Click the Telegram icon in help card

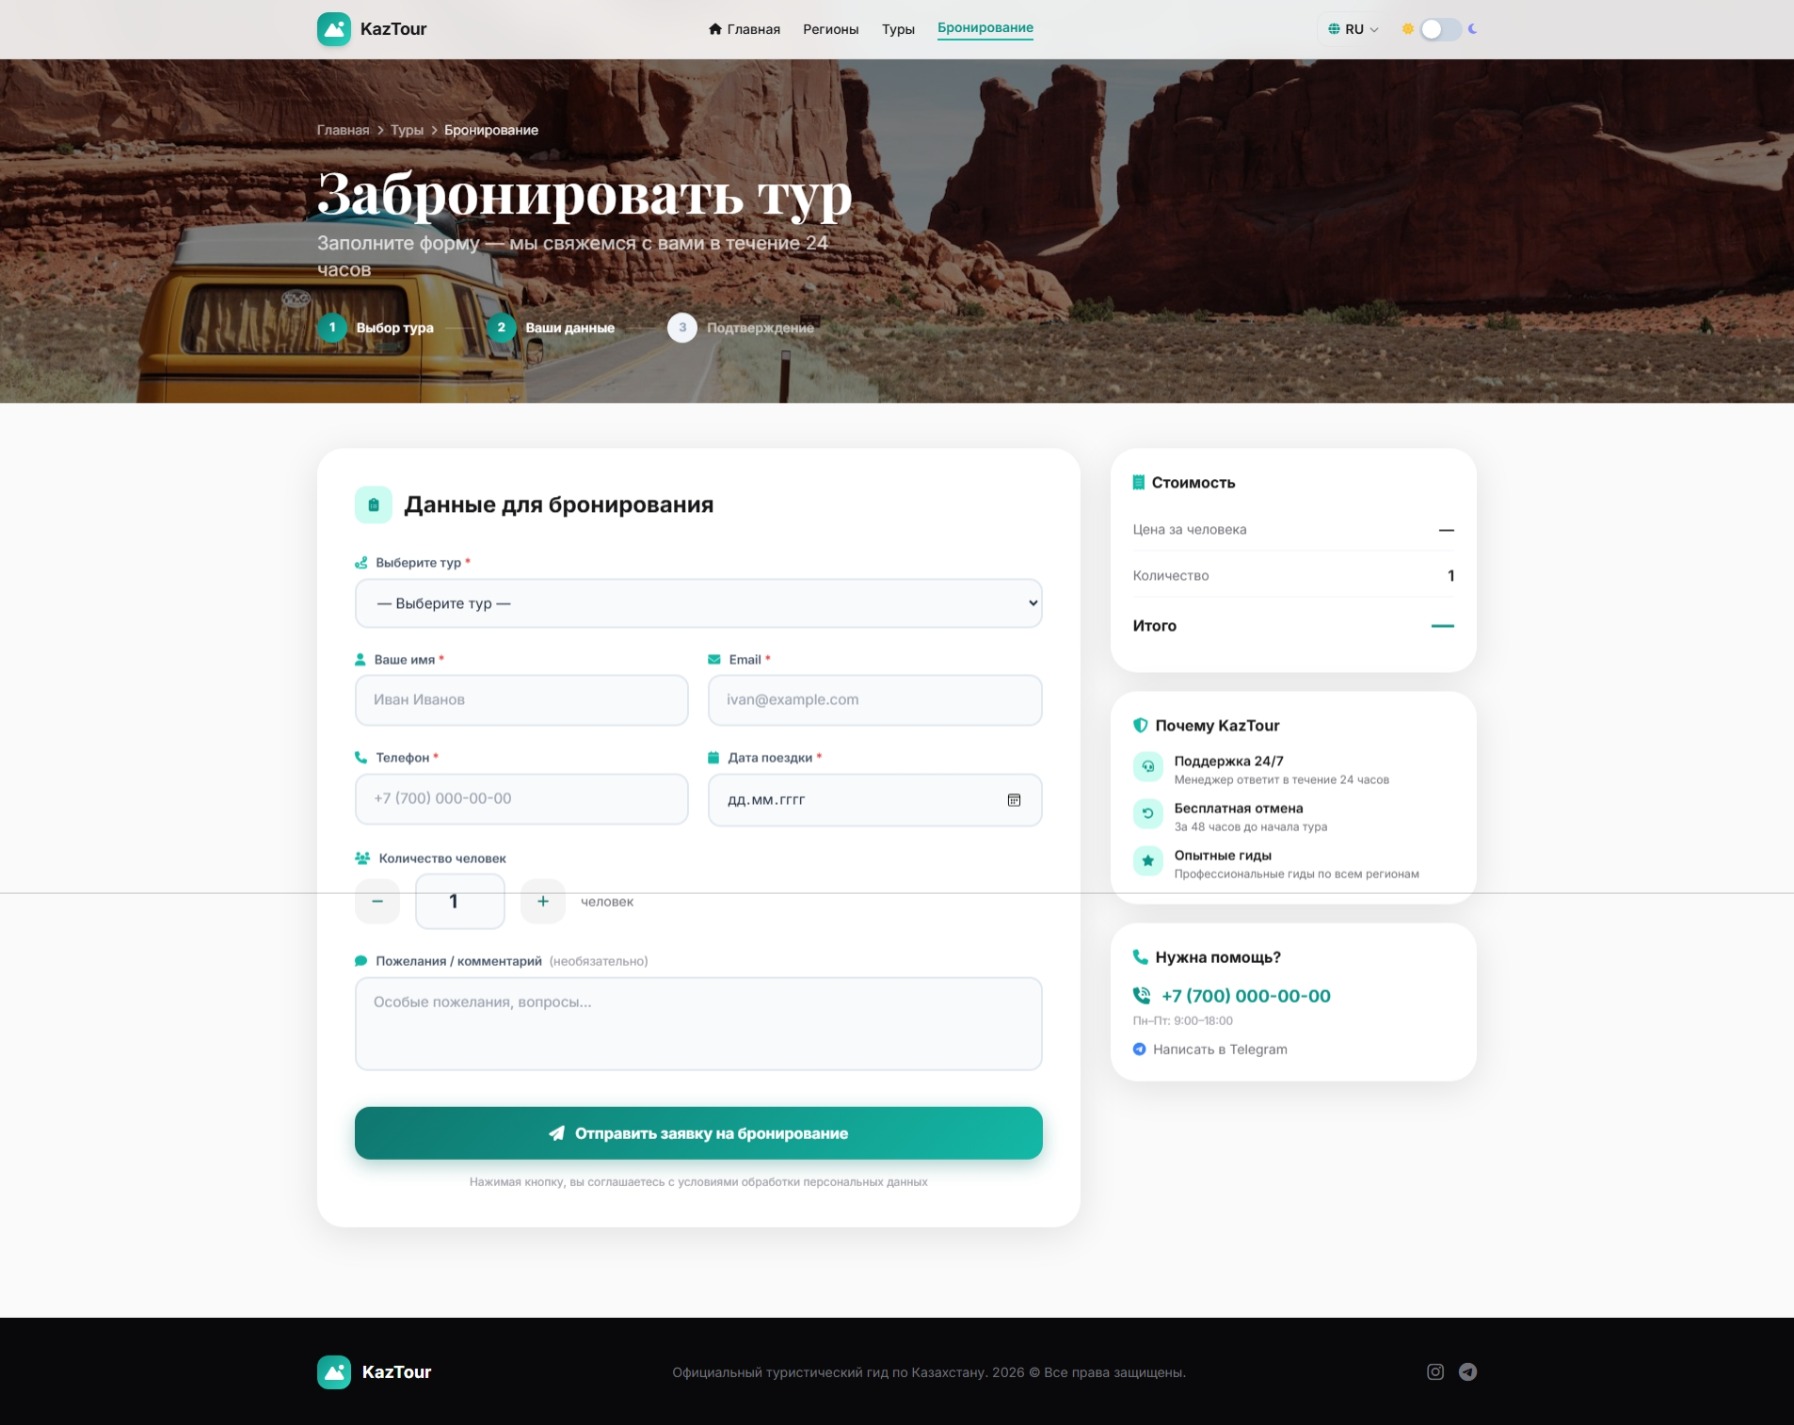click(x=1139, y=1049)
